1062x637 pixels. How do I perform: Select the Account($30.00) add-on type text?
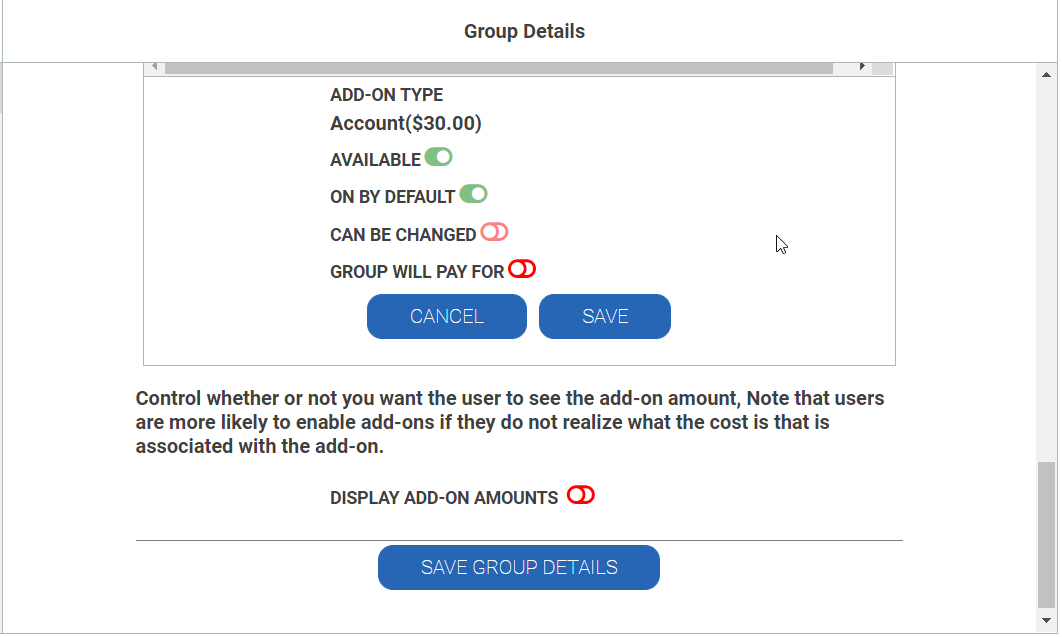coord(406,123)
